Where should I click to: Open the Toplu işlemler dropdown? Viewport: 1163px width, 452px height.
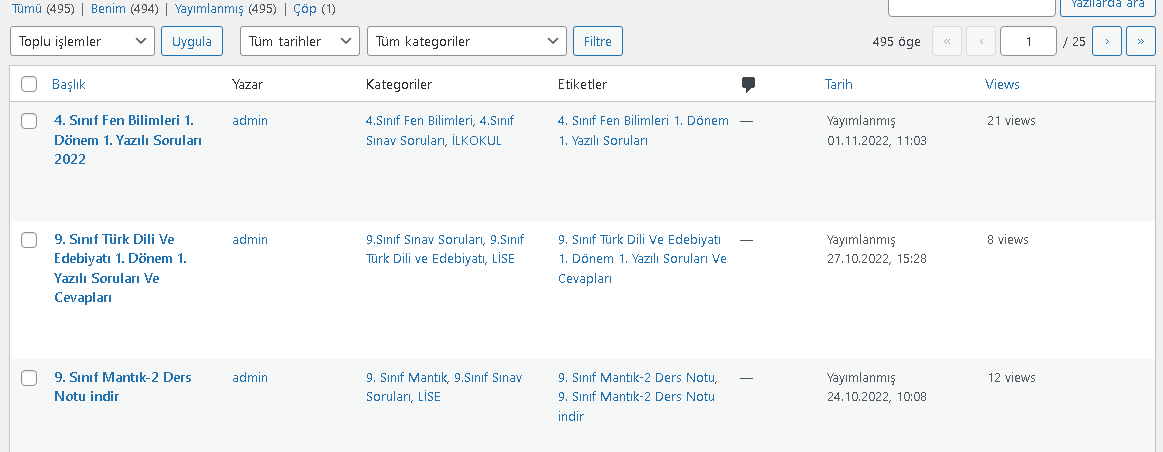pyautogui.click(x=82, y=42)
